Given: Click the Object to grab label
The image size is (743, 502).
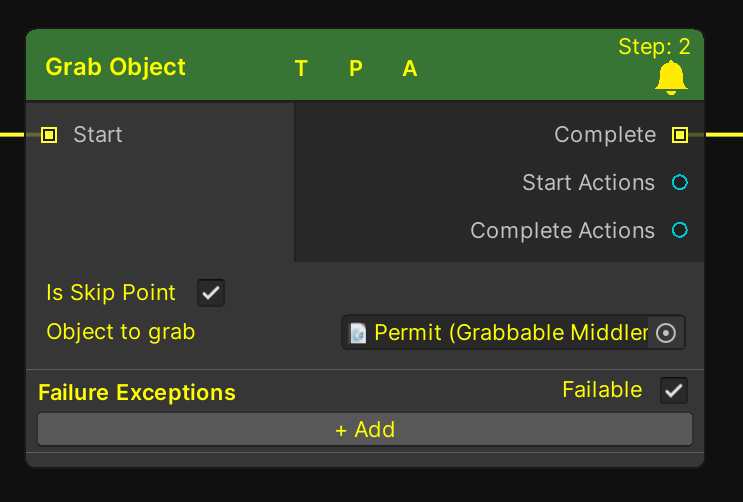Looking at the screenshot, I should click(x=121, y=332).
